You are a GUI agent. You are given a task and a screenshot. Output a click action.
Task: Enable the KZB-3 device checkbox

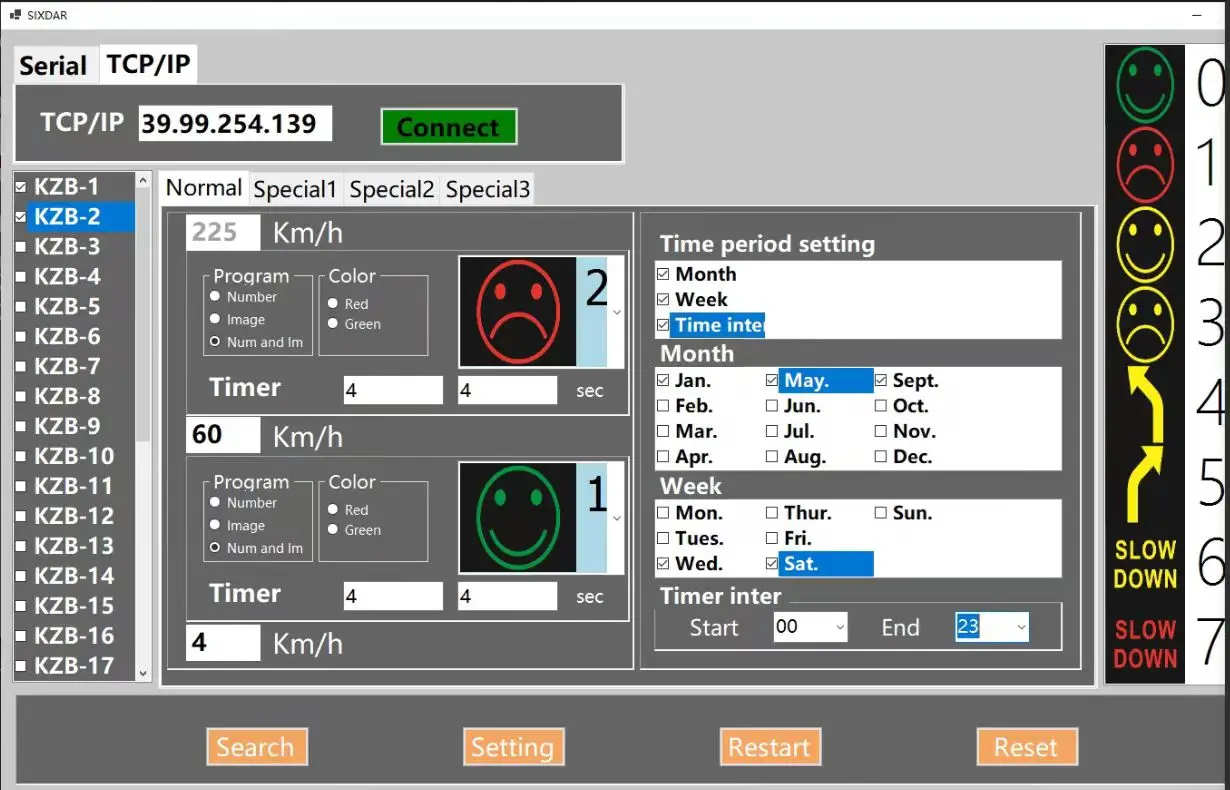tap(21, 247)
